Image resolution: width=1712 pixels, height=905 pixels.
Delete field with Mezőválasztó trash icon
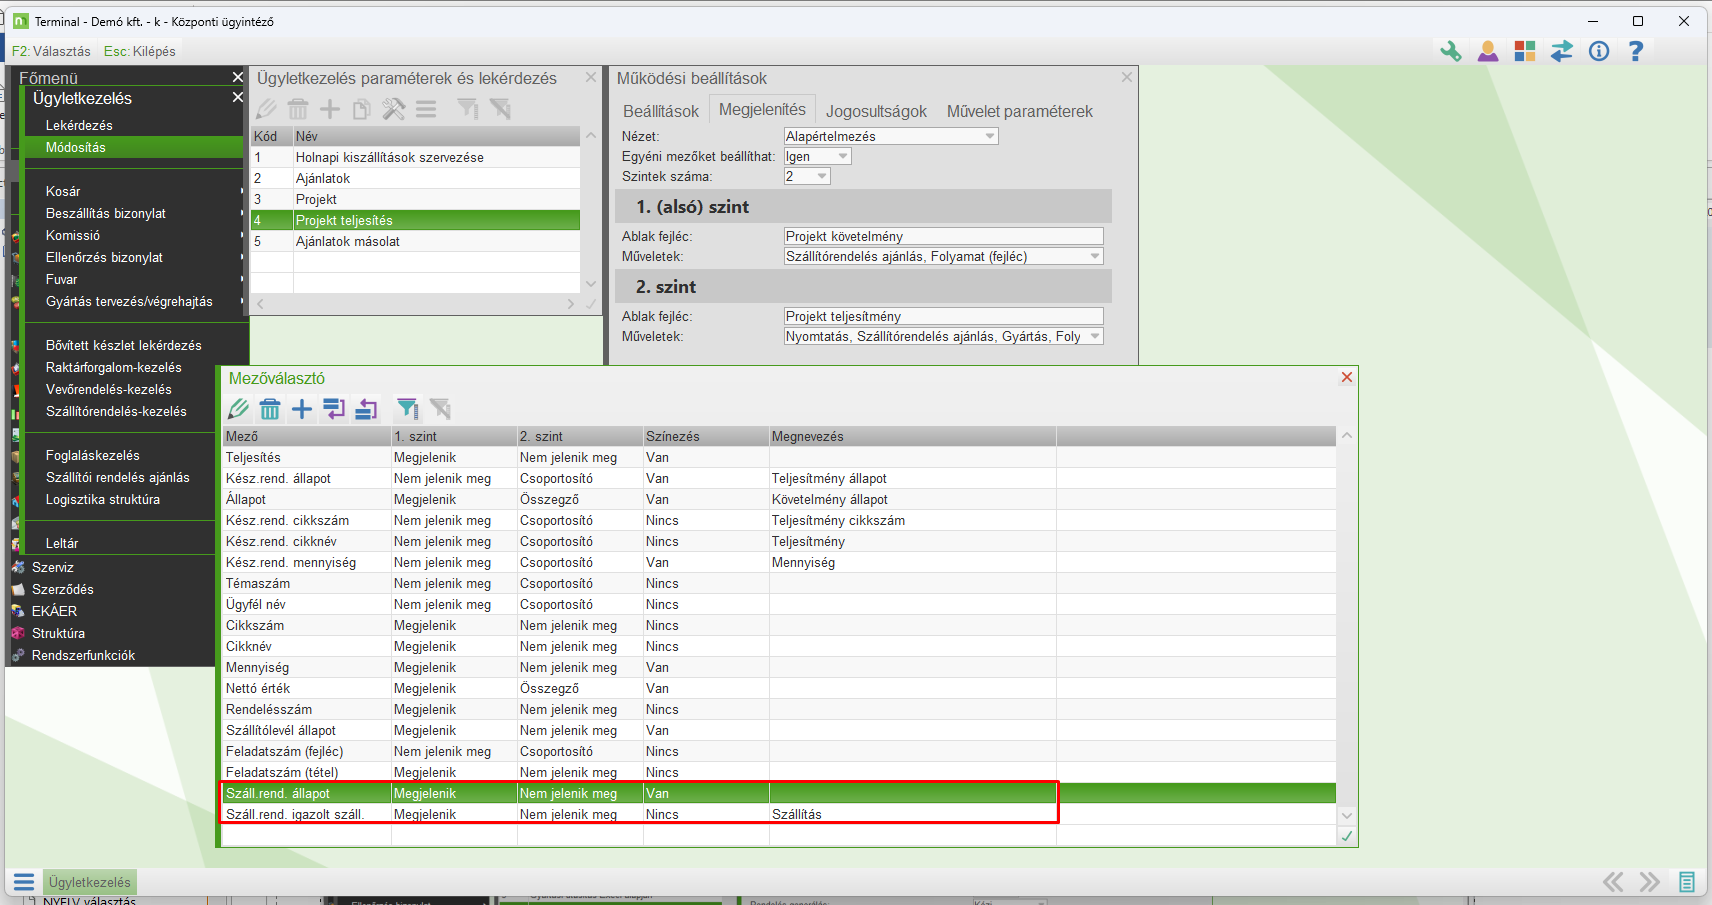coord(270,408)
